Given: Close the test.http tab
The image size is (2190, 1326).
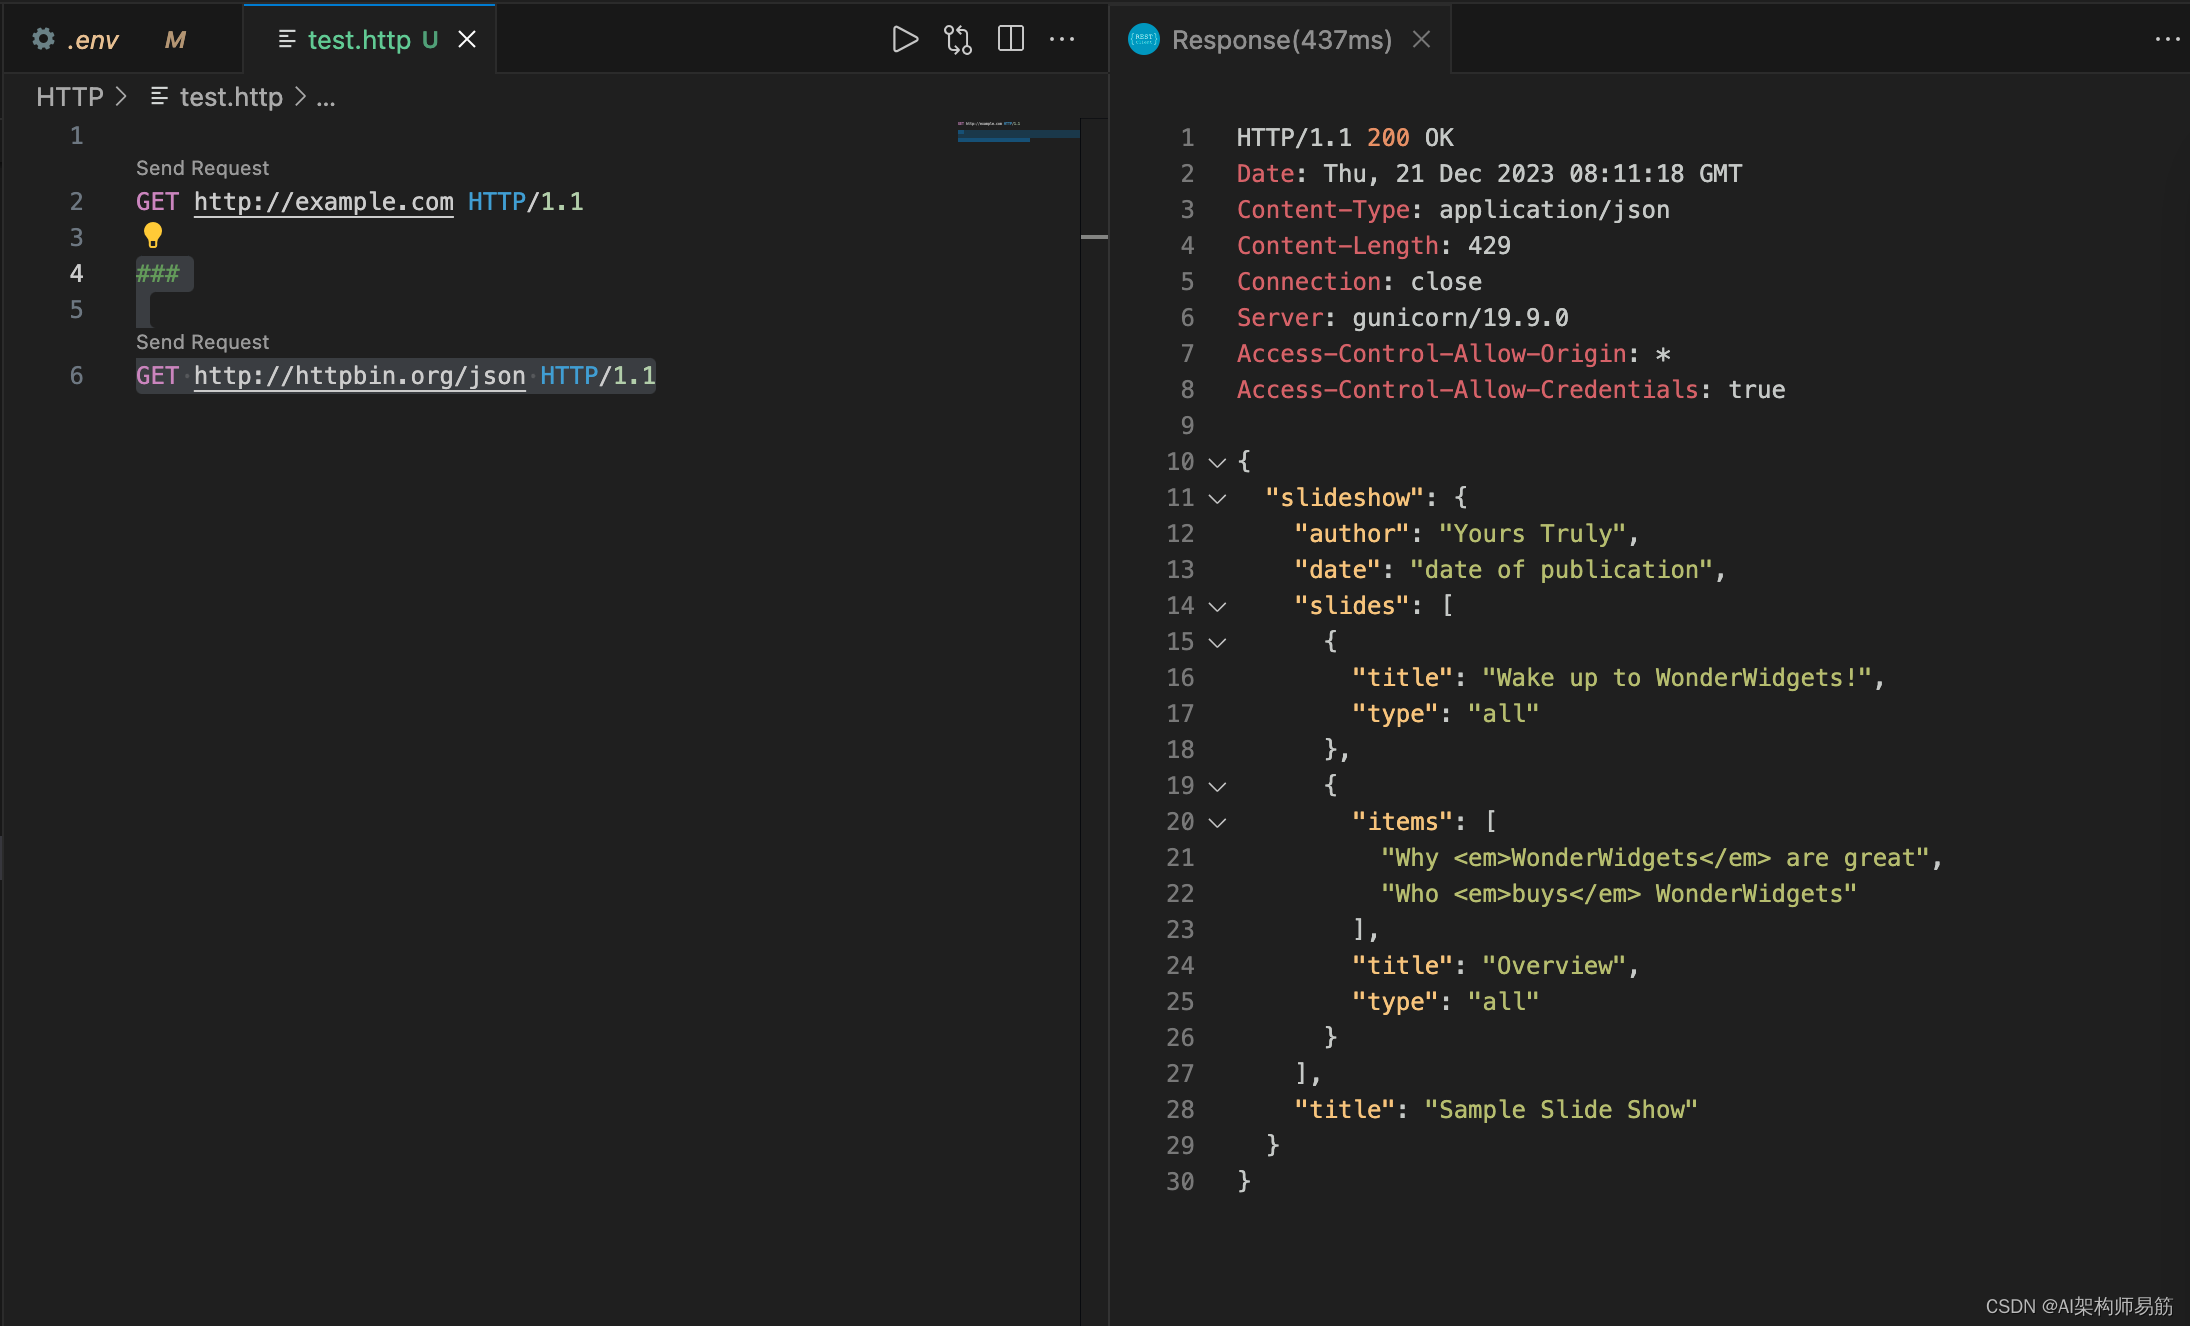Looking at the screenshot, I should (467, 39).
